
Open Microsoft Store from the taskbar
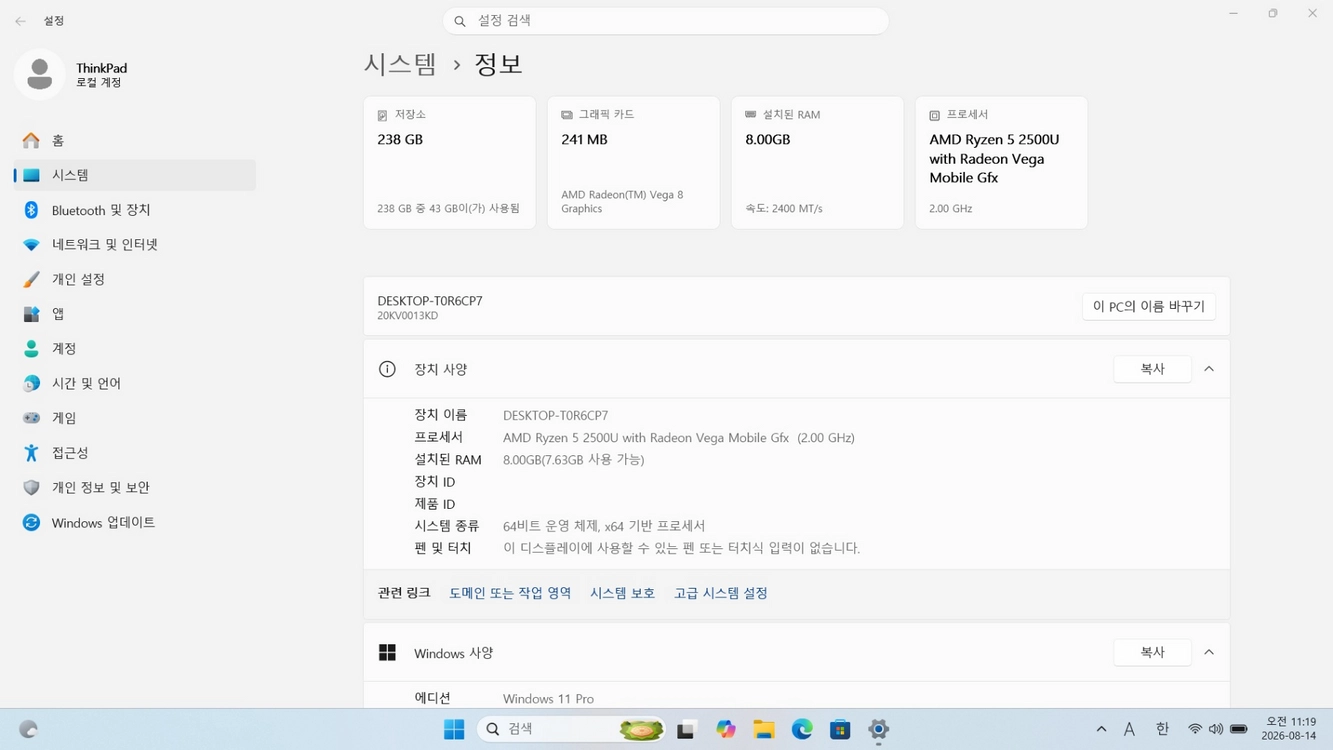click(x=840, y=730)
